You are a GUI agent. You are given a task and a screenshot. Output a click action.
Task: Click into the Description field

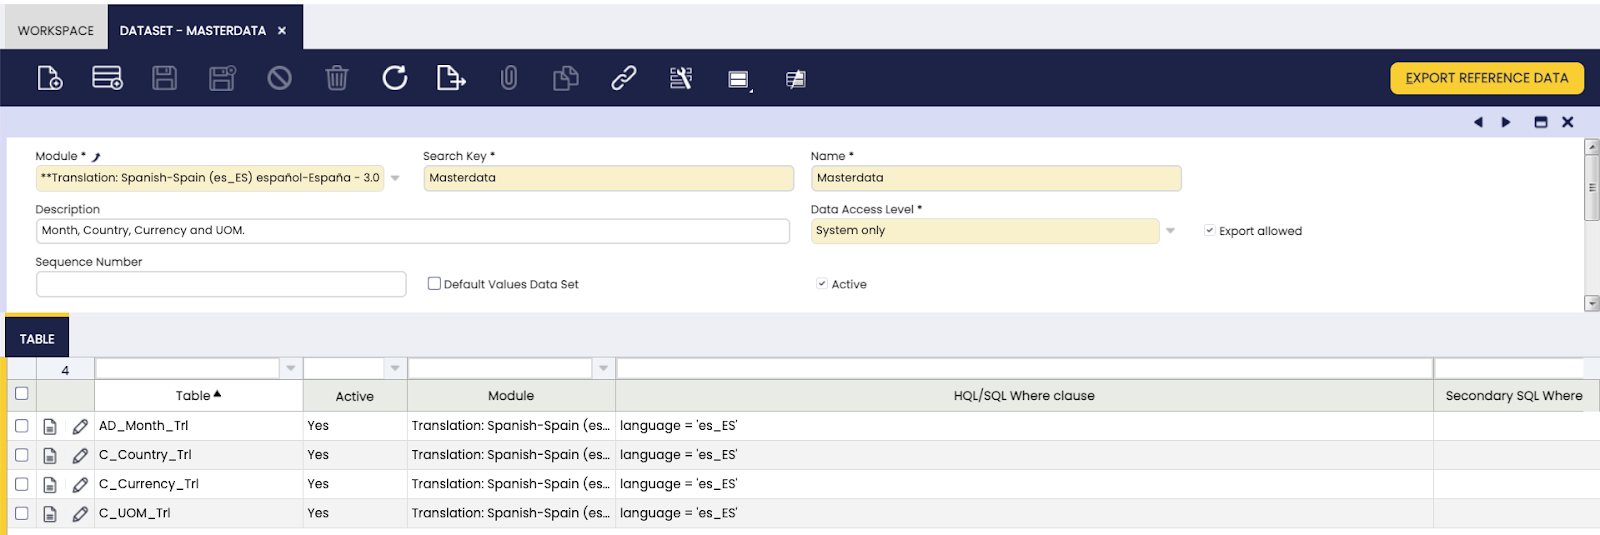tap(413, 231)
